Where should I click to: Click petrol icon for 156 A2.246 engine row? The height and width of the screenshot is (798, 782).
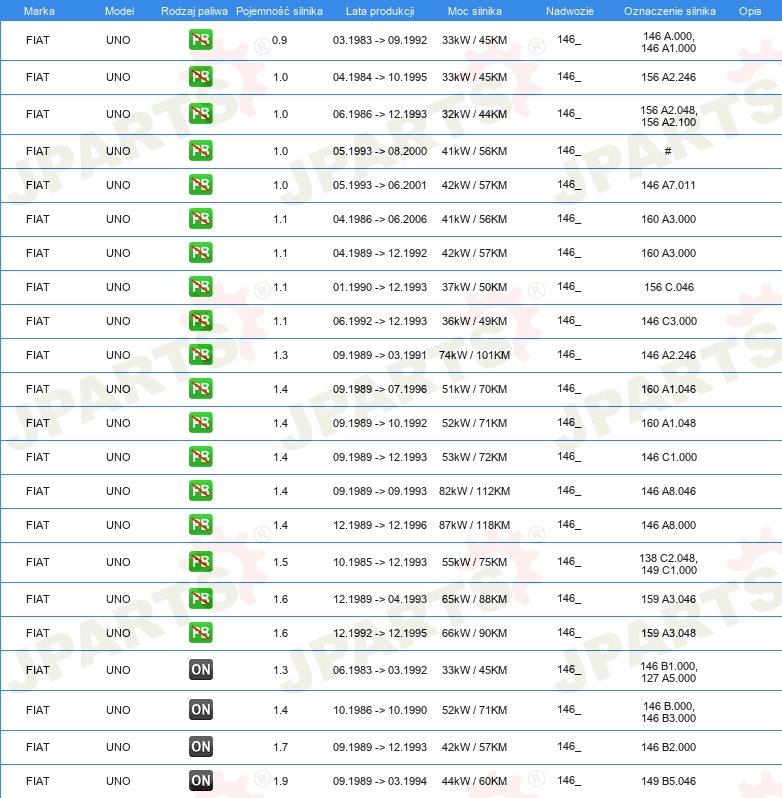tap(200, 77)
